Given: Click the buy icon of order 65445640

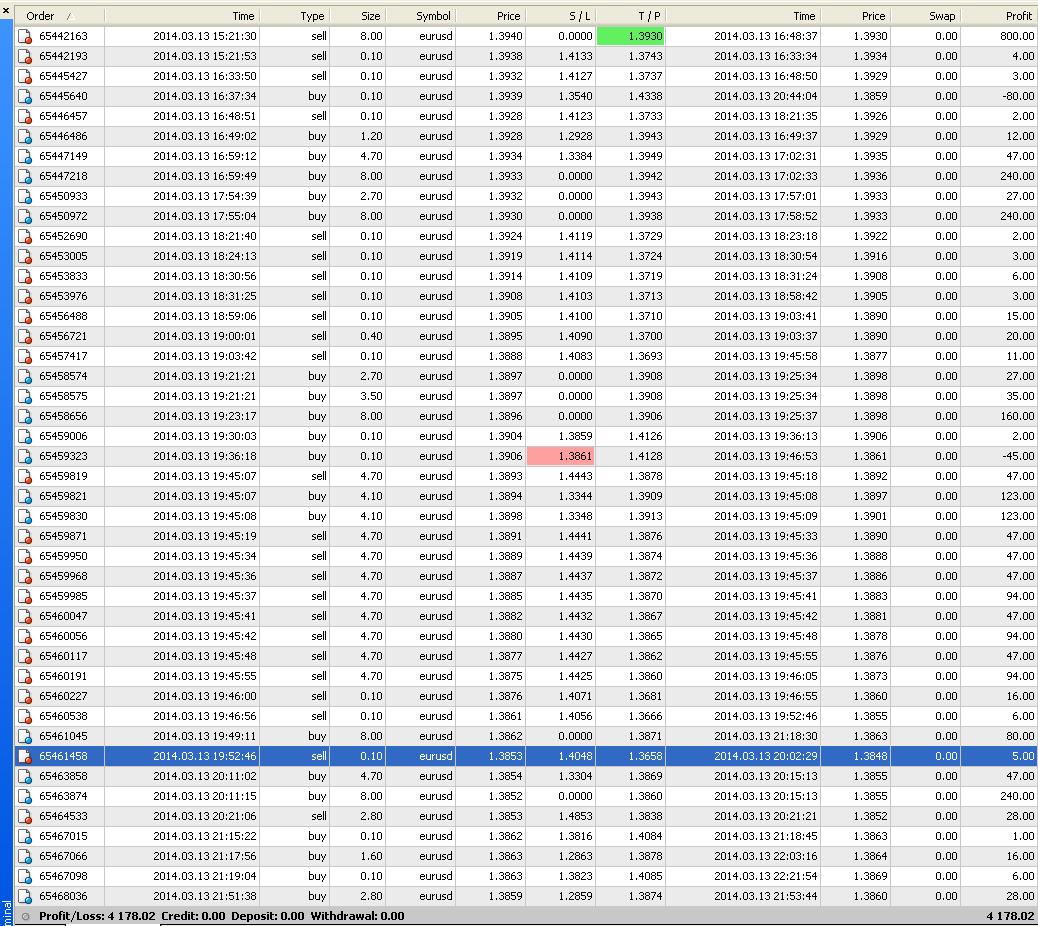Looking at the screenshot, I should tap(24, 97).
